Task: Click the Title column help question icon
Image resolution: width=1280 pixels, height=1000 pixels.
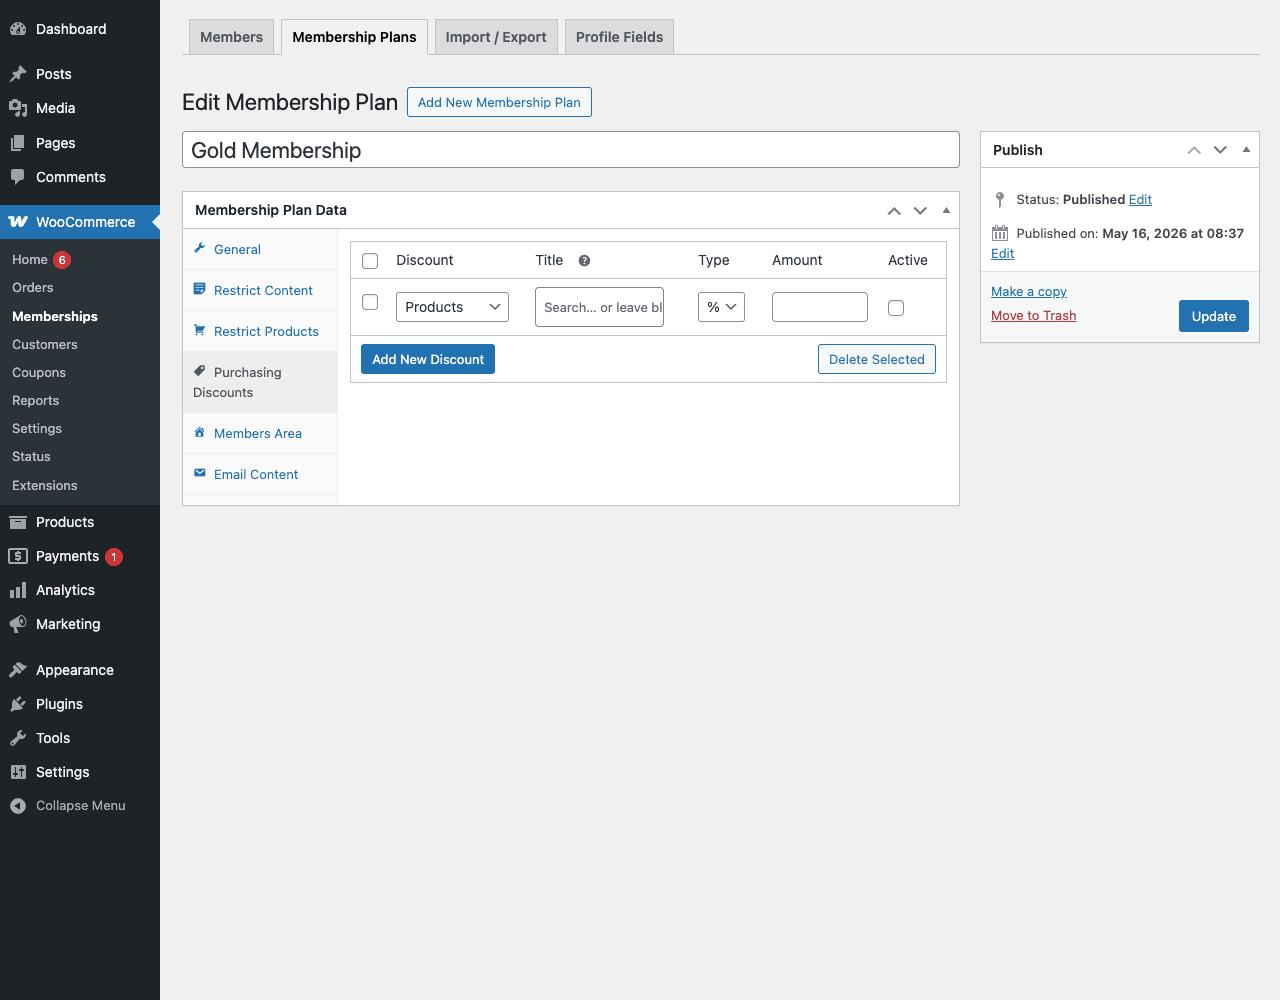Action: pos(584,261)
